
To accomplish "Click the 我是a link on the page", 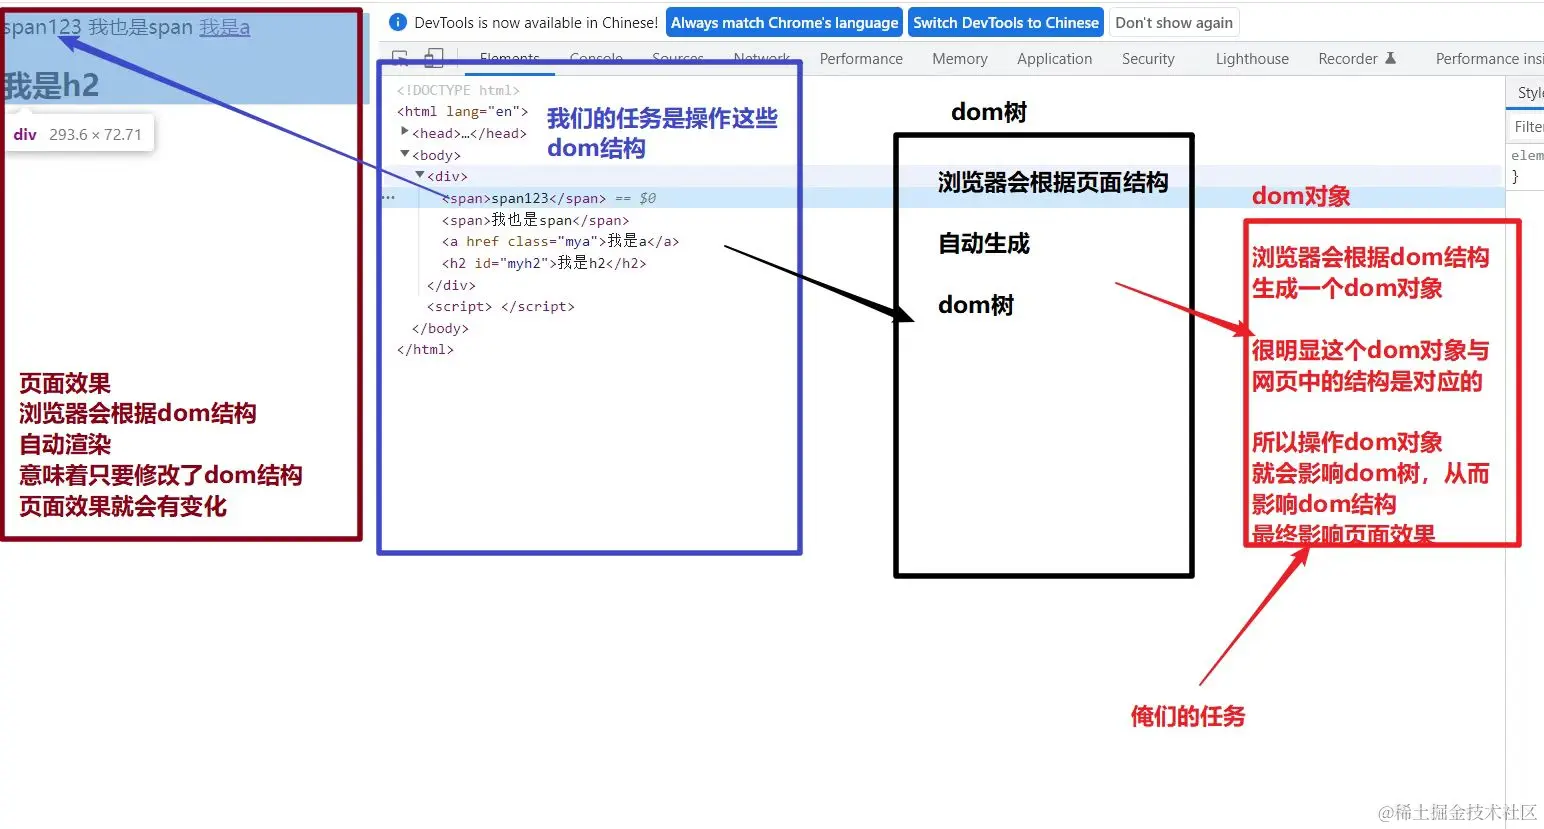I will [224, 27].
